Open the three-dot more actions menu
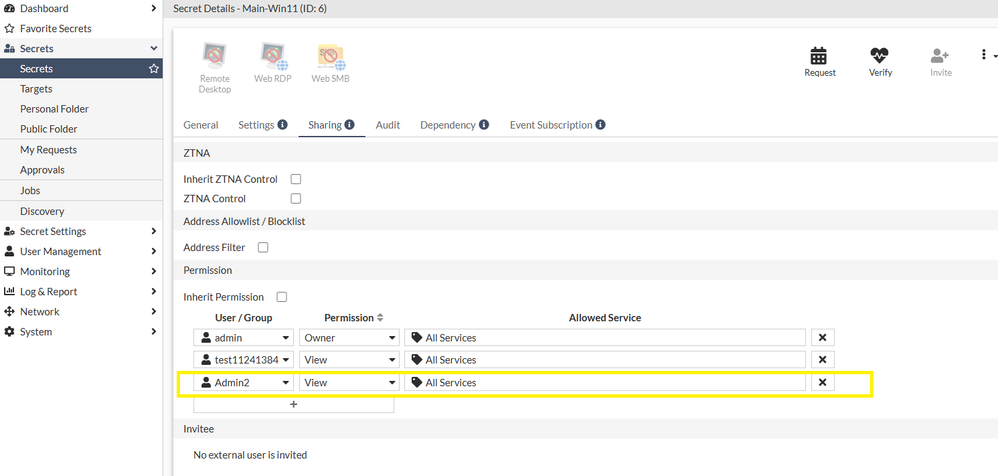The width and height of the screenshot is (998, 476). (983, 55)
